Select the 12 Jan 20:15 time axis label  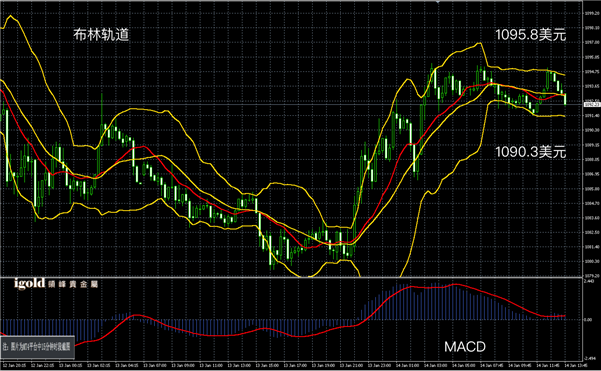[13, 366]
